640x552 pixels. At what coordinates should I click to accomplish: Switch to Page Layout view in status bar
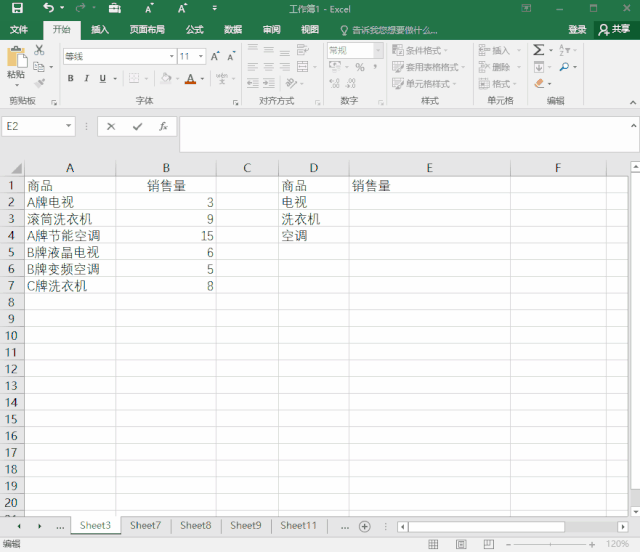point(461,544)
